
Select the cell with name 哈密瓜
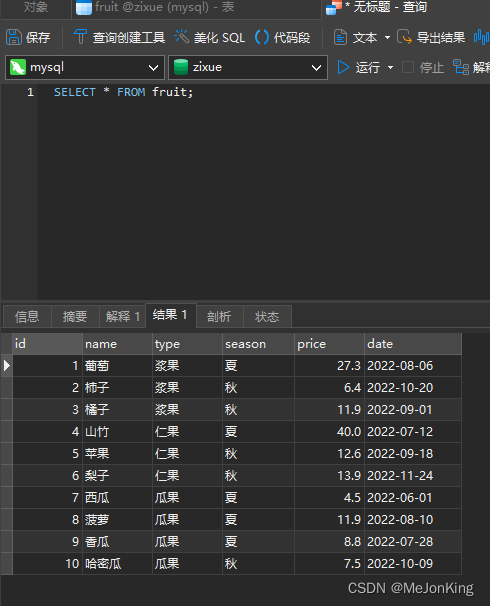[x=117, y=564]
